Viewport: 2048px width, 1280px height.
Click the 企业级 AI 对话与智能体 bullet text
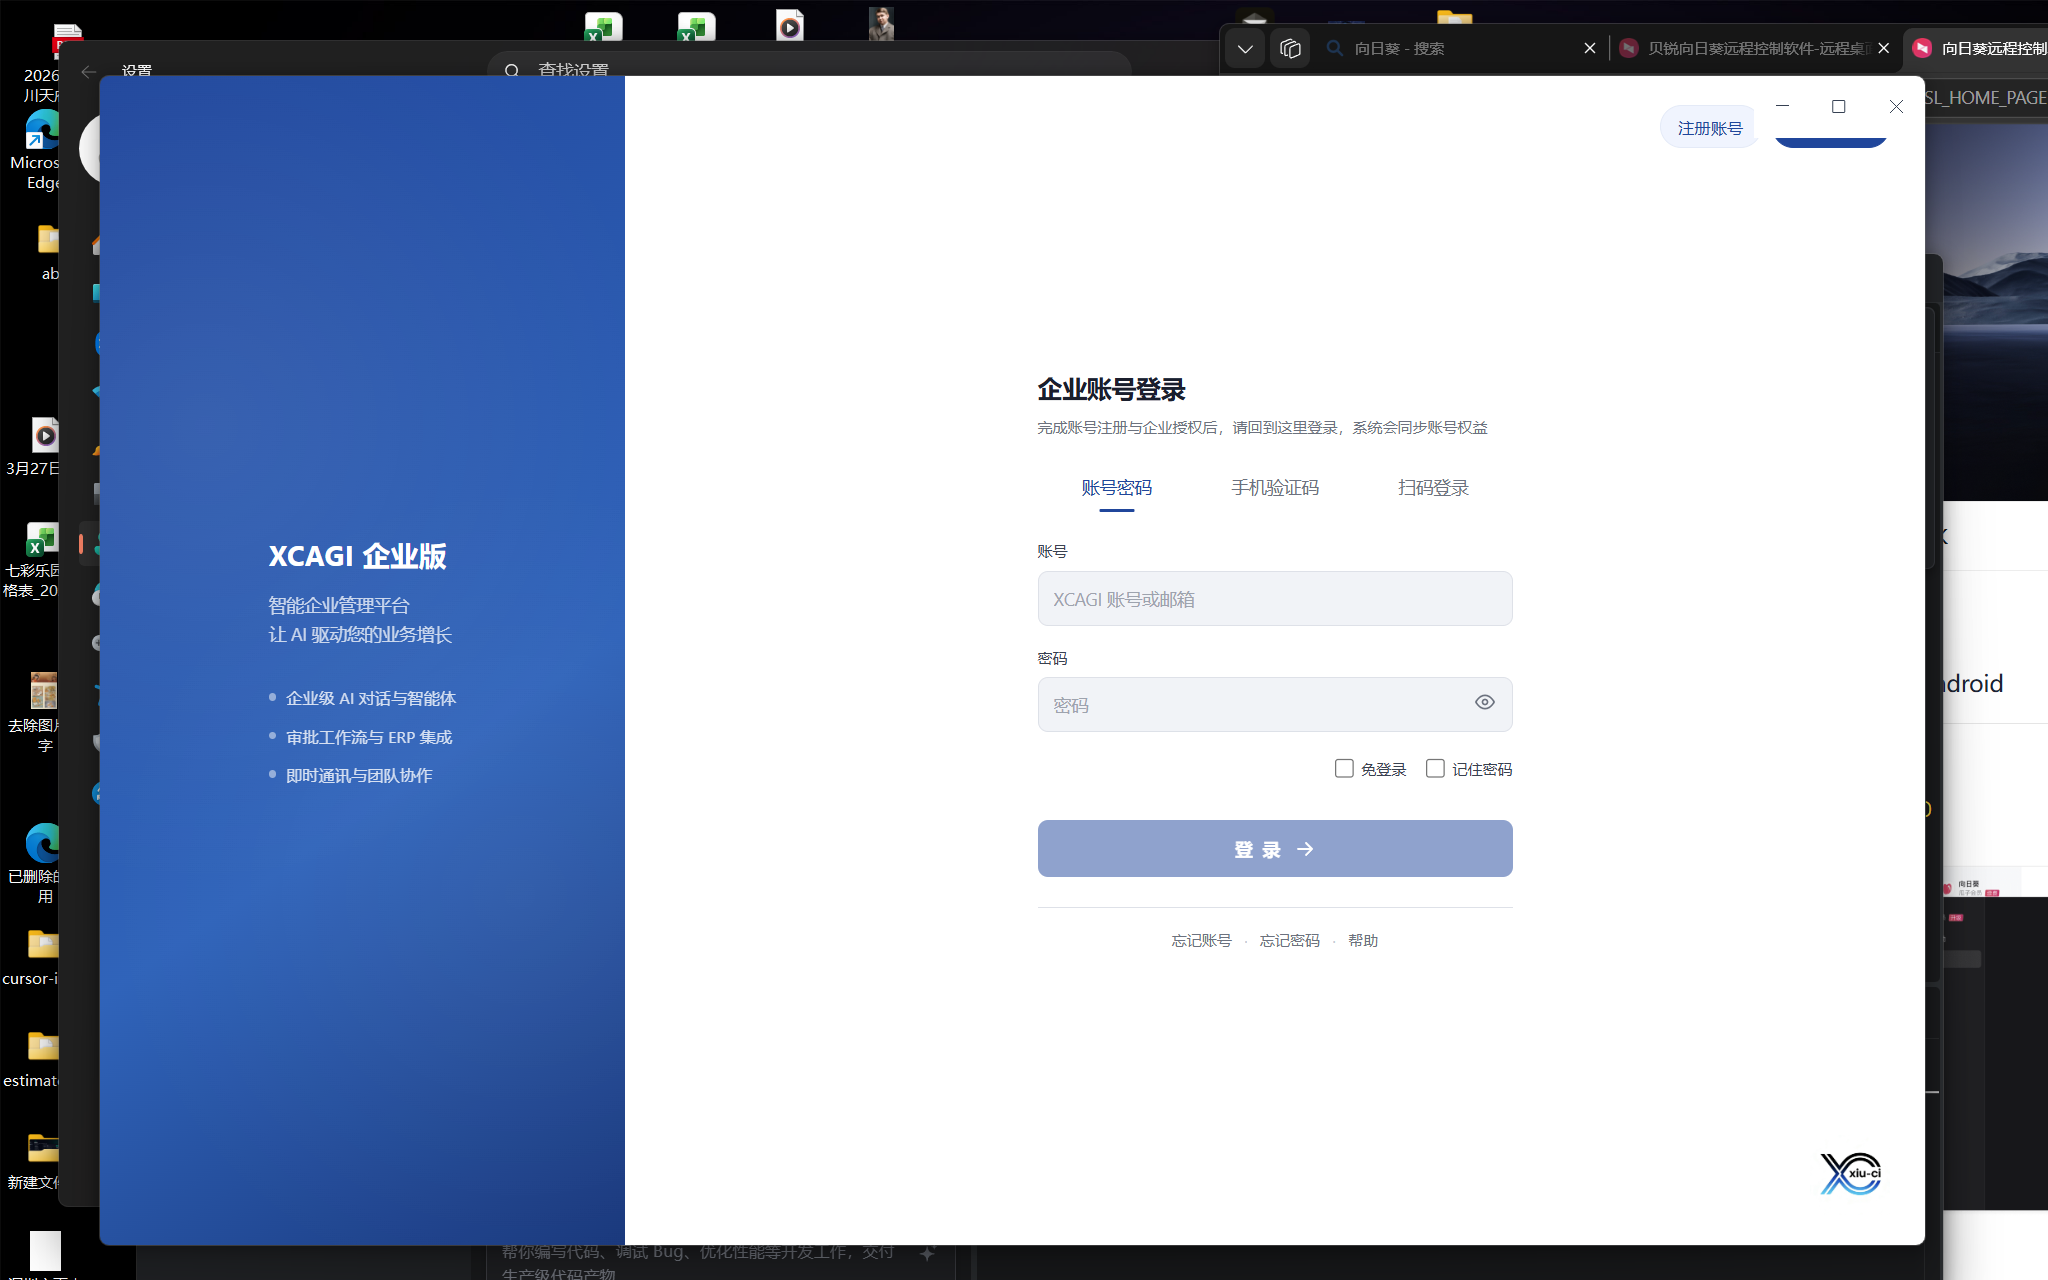coord(371,698)
